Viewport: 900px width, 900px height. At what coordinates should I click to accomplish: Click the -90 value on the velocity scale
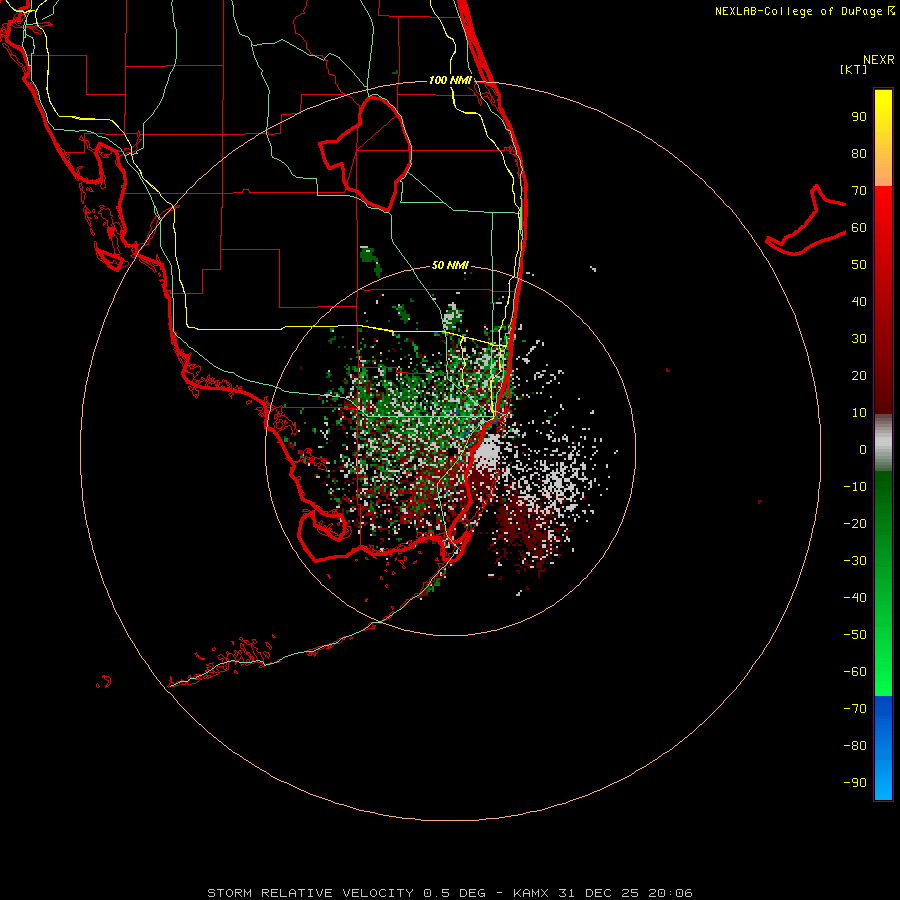click(x=855, y=783)
